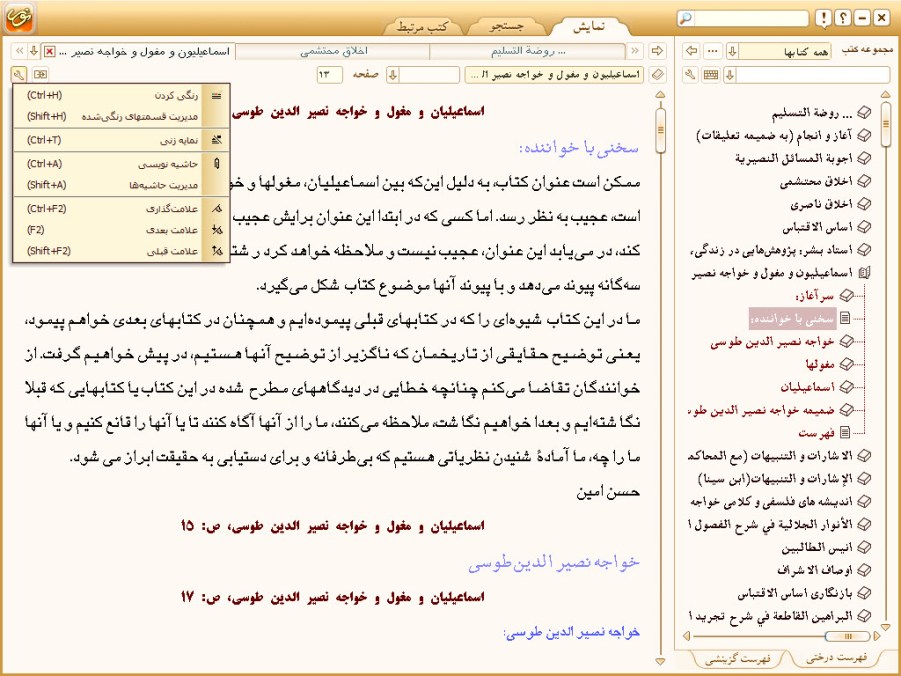Click the book list vertical scrollbar thumb
This screenshot has height=676, width=901.
(885, 123)
